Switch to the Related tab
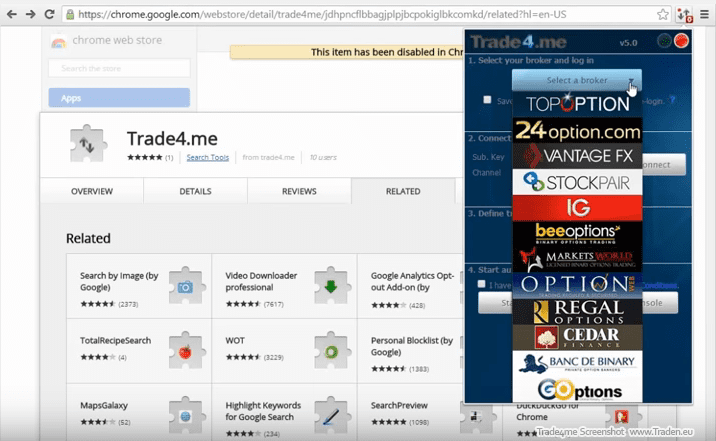 tap(403, 191)
